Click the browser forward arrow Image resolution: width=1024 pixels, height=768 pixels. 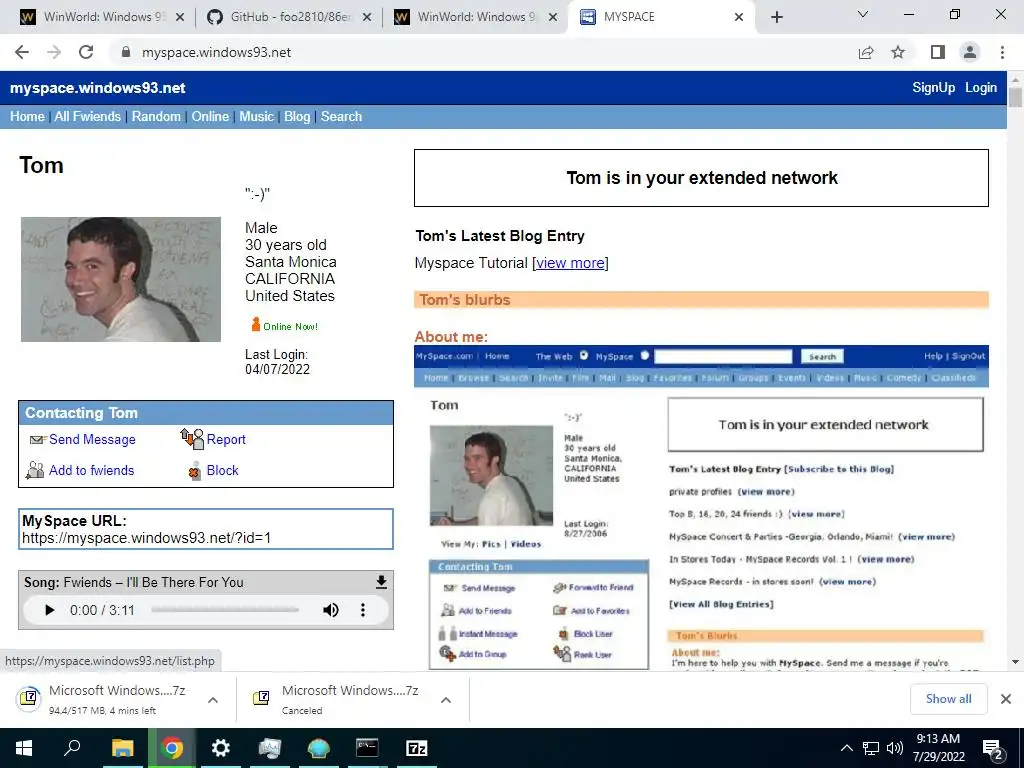pyautogui.click(x=54, y=52)
